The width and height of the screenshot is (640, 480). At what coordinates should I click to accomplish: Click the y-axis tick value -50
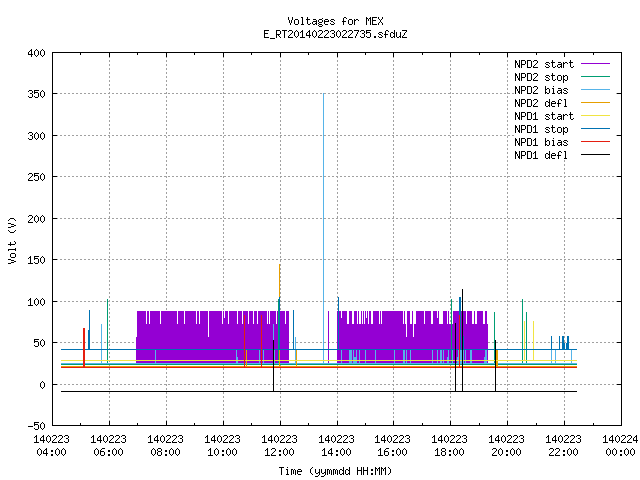coord(36,426)
